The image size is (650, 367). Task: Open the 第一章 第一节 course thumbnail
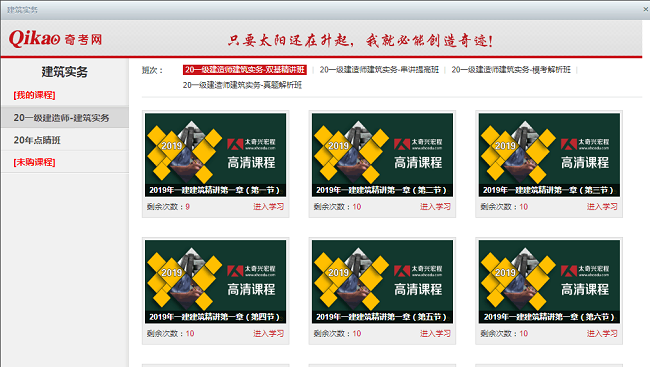point(215,155)
